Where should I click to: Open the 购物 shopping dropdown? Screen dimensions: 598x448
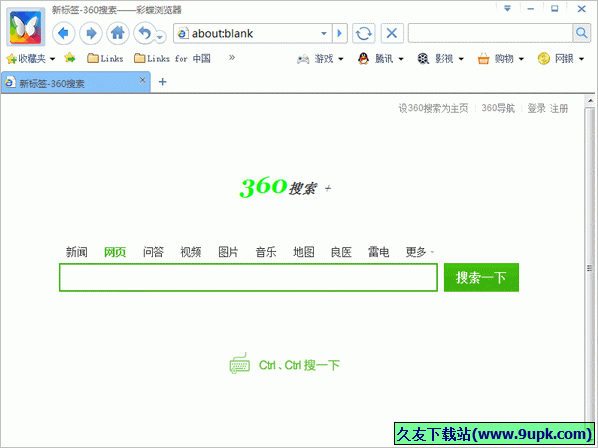tap(501, 59)
